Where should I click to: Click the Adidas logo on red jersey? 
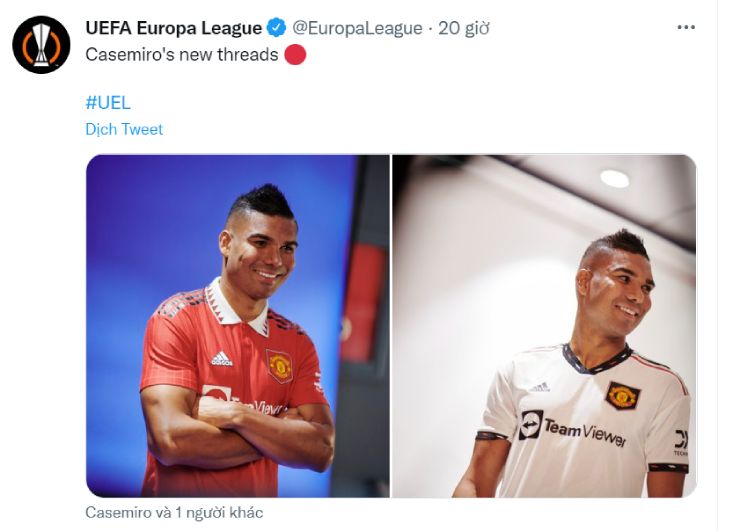tap(222, 359)
